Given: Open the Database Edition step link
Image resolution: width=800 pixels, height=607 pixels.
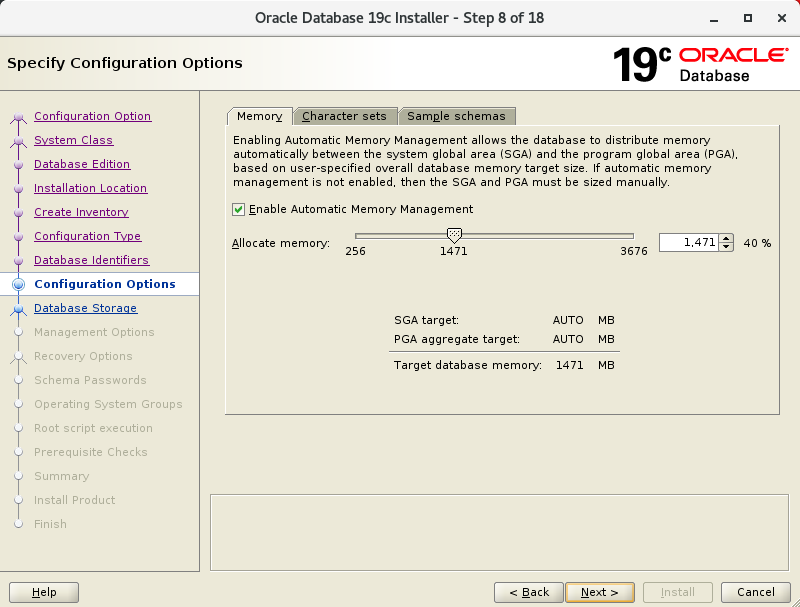Looking at the screenshot, I should click(82, 164).
